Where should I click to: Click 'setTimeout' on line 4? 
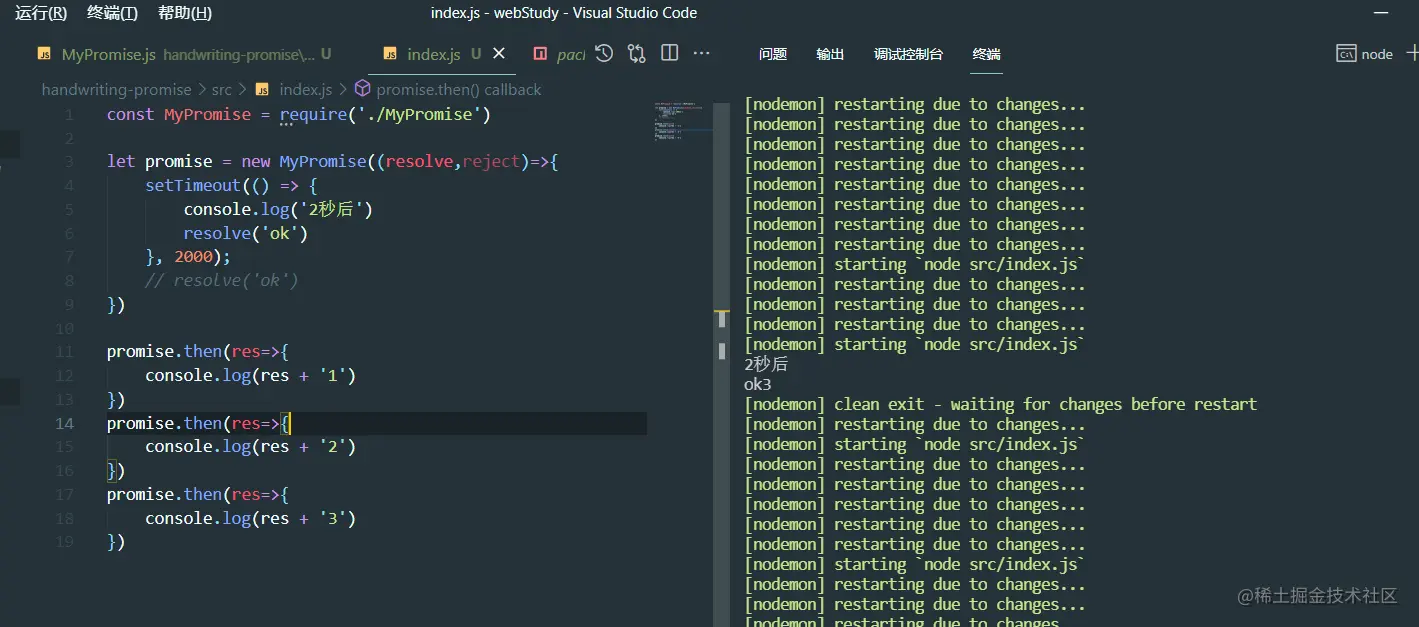193,185
